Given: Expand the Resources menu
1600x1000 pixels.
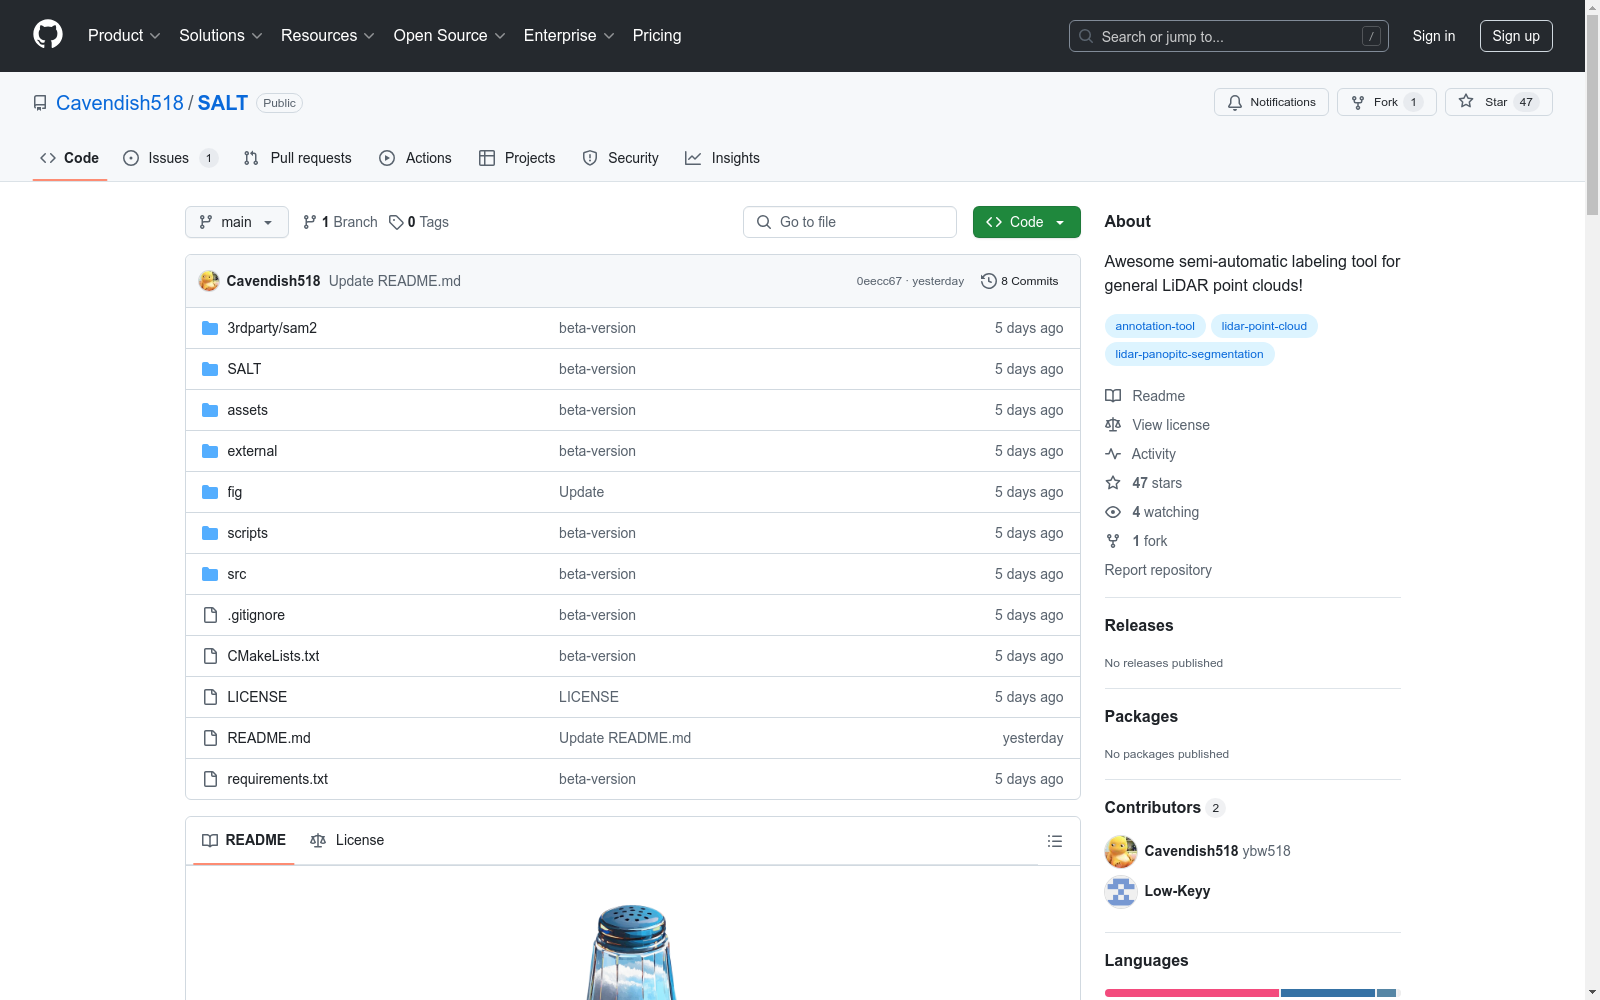Looking at the screenshot, I should [x=327, y=35].
